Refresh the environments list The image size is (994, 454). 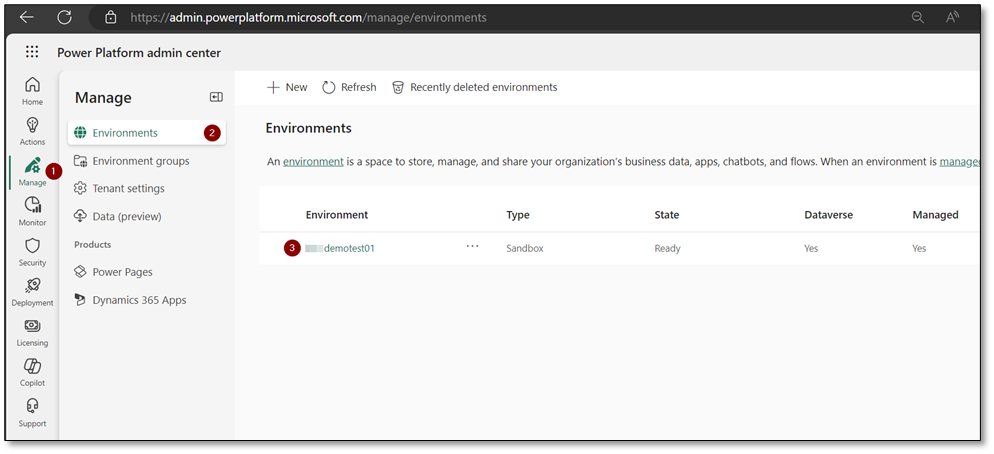tap(349, 88)
